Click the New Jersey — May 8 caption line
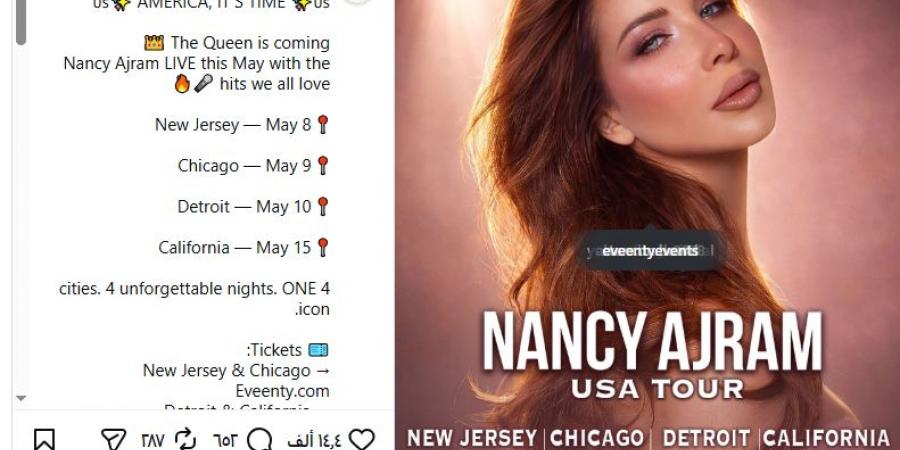 (242, 125)
